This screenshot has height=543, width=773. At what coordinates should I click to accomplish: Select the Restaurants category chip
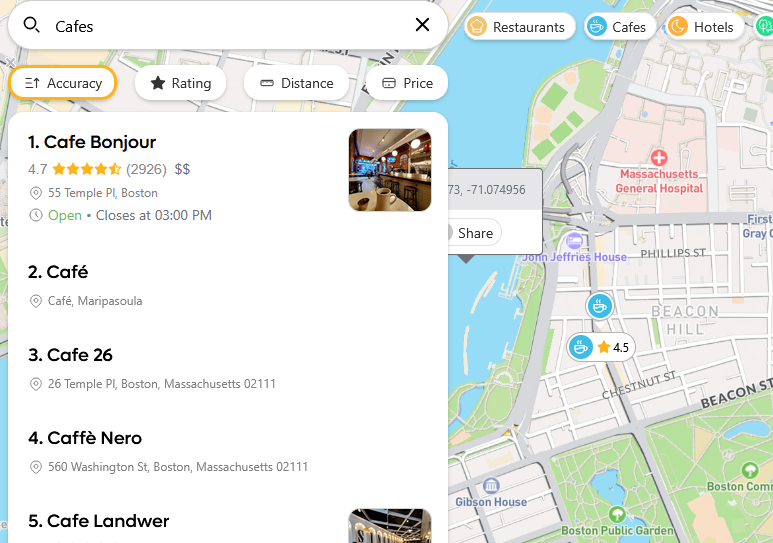coord(516,27)
